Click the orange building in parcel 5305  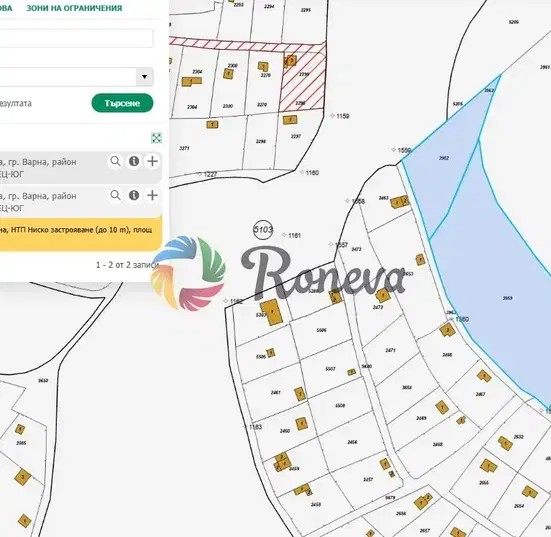pos(273,312)
